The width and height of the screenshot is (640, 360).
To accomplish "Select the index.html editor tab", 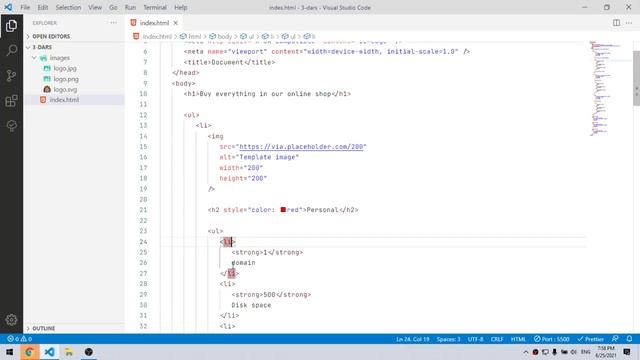I will [x=154, y=23].
